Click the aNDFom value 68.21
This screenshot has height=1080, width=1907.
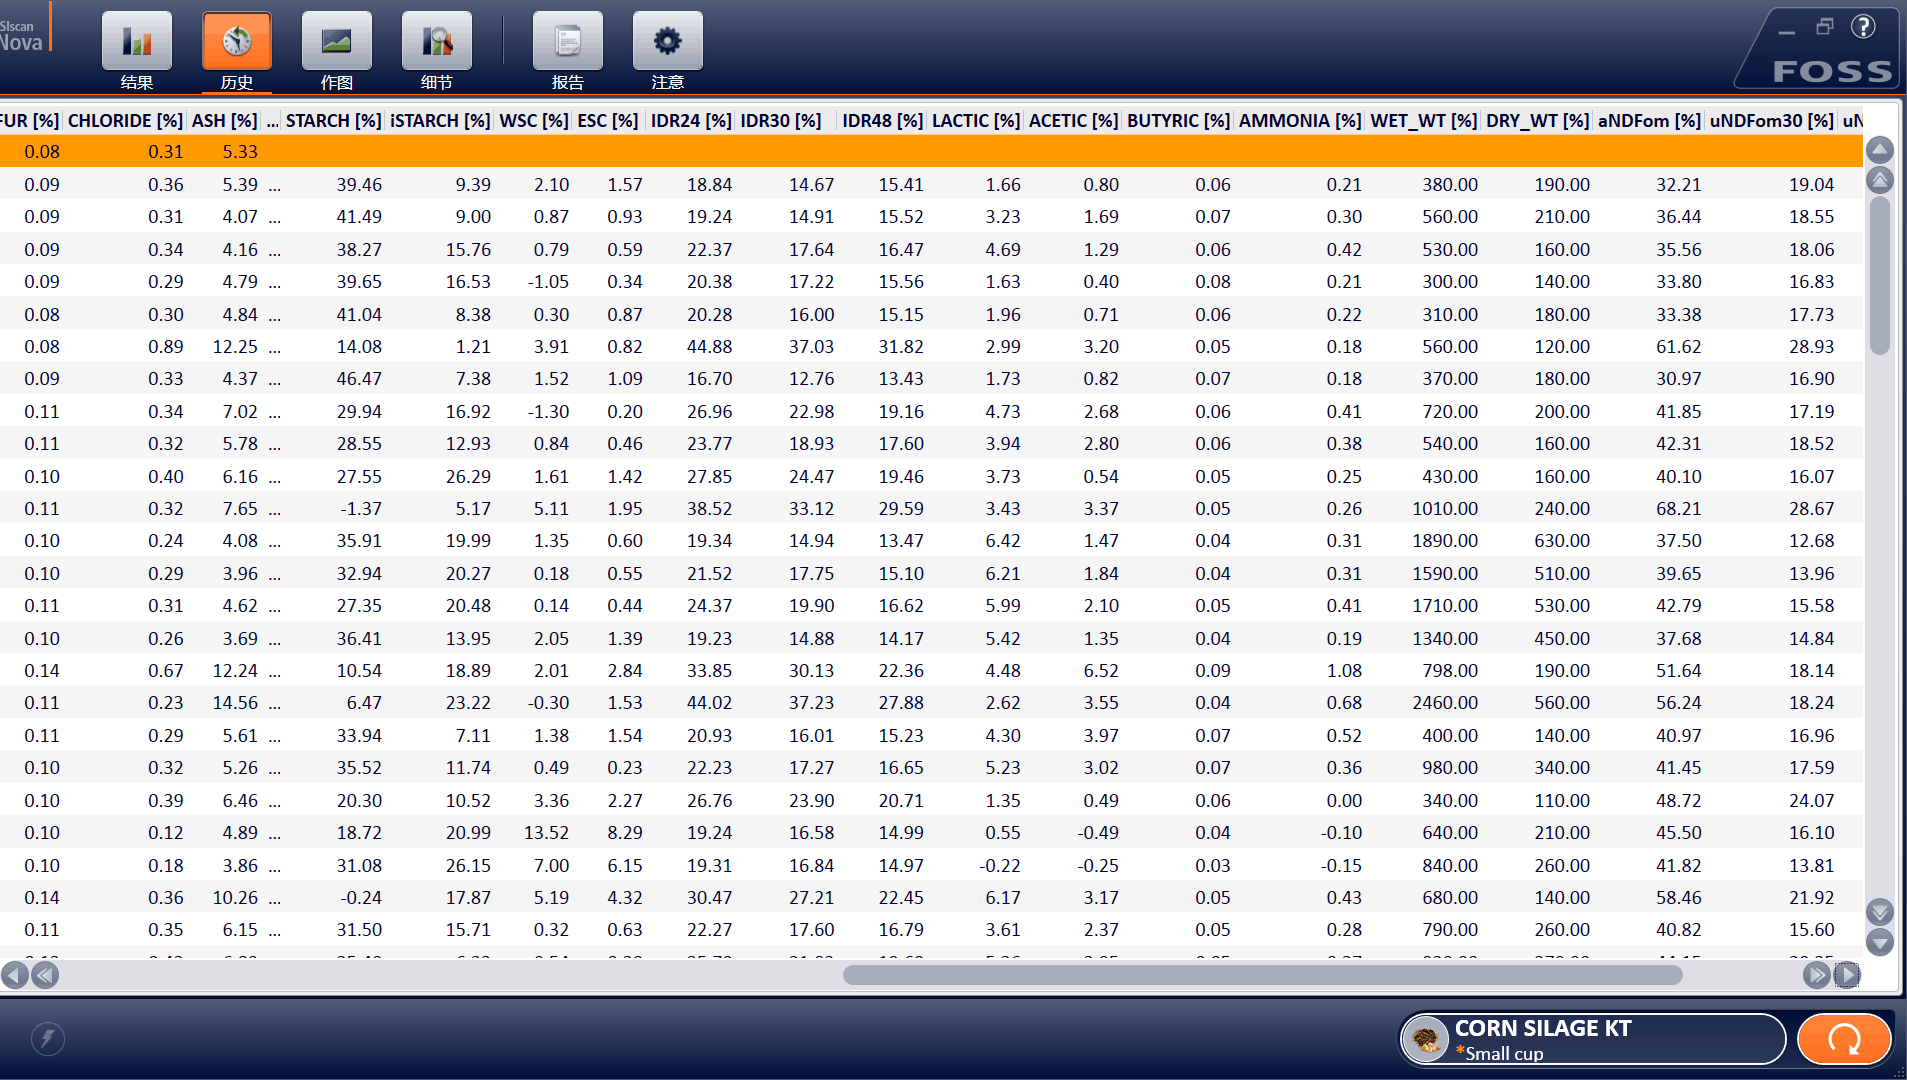coord(1679,509)
